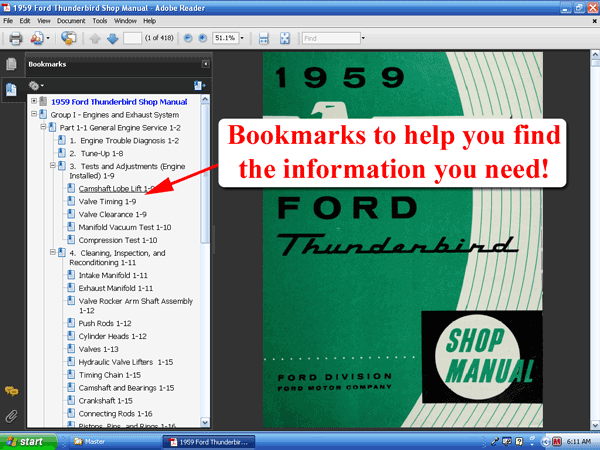Collapse Group I Engines and Exhaust System

pyautogui.click(x=34, y=114)
